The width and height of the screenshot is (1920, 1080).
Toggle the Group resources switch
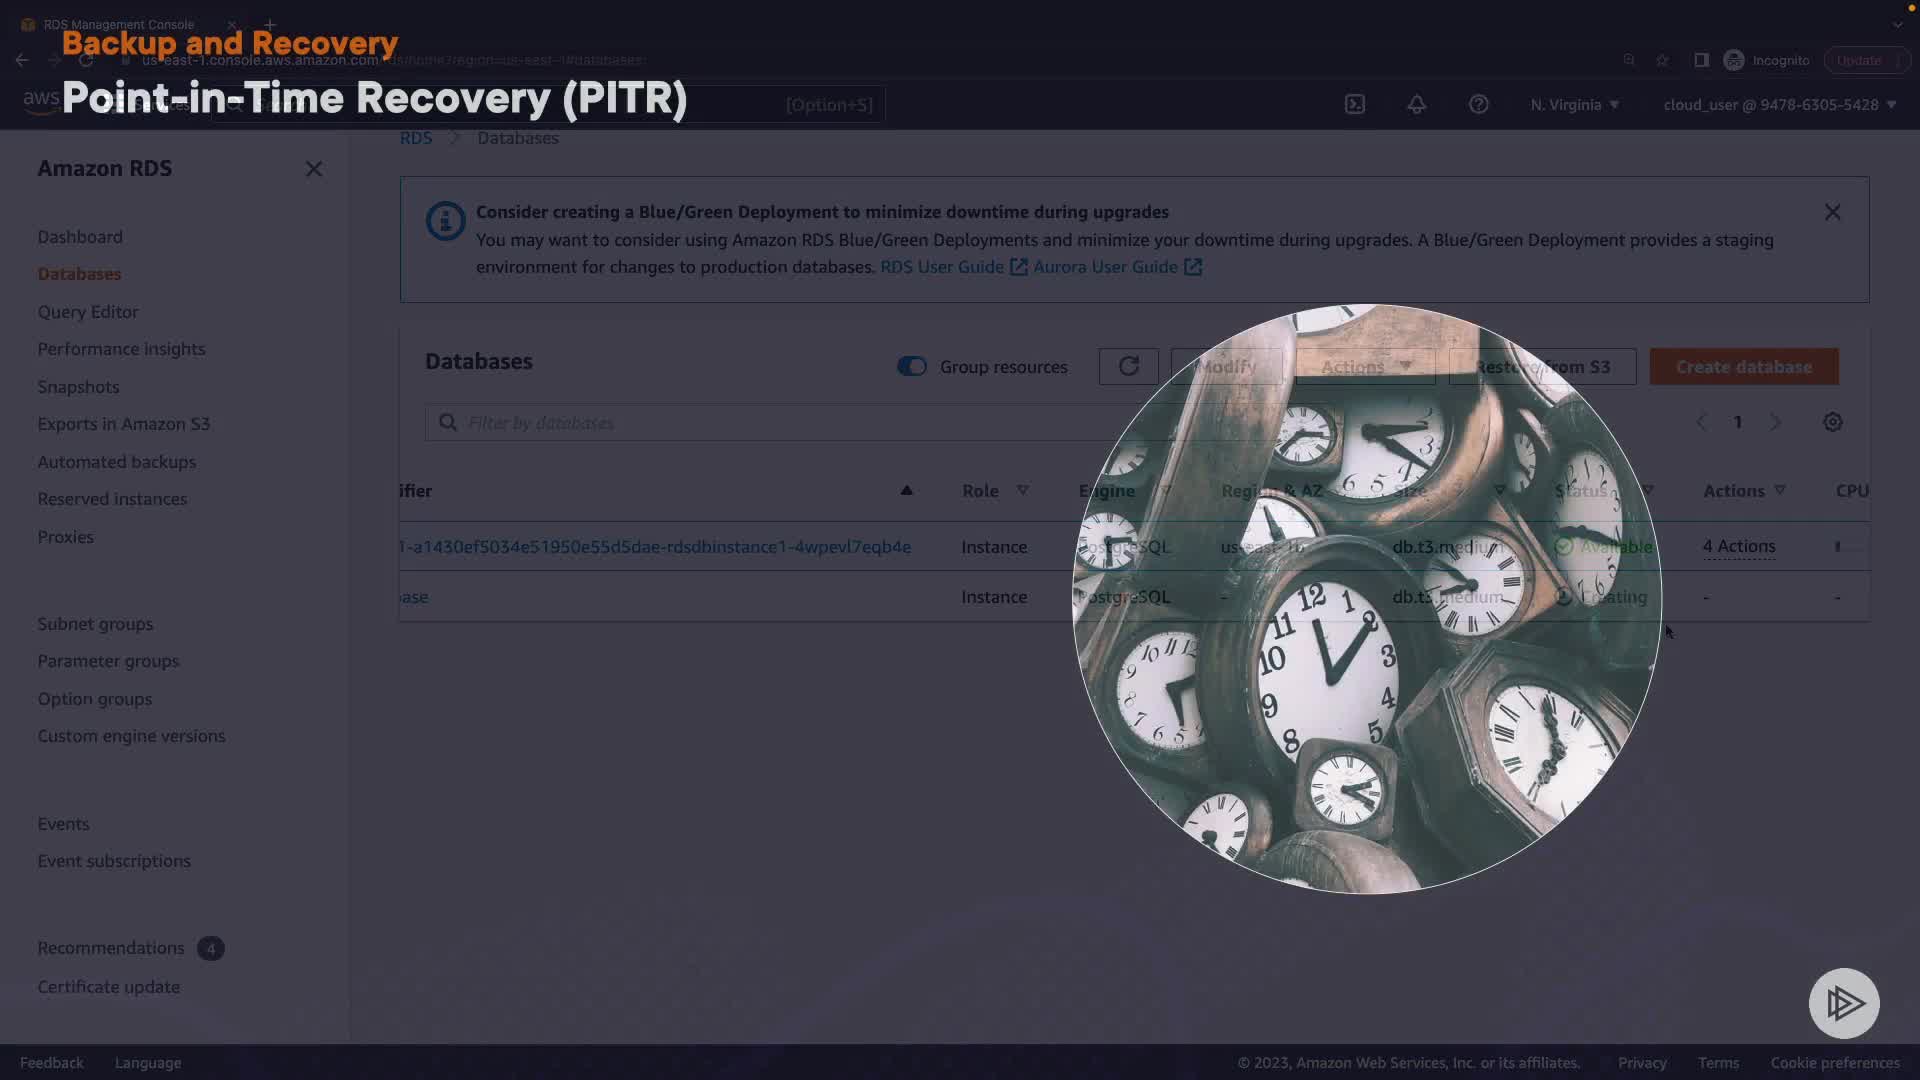(912, 367)
